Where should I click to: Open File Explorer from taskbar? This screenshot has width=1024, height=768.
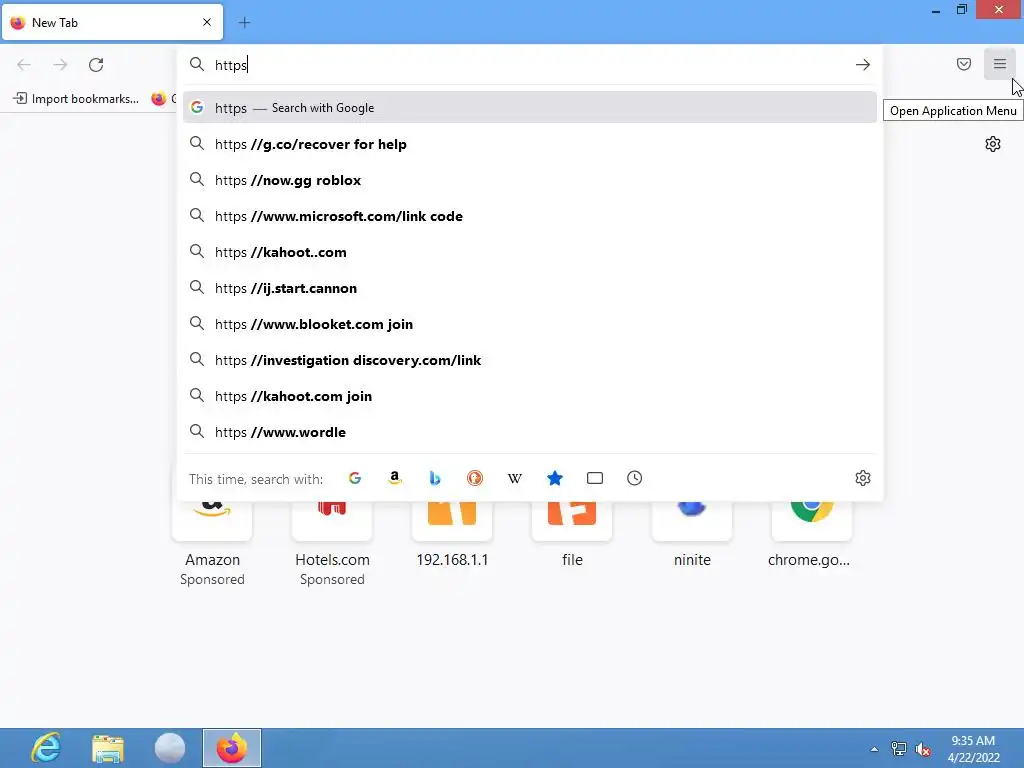point(108,748)
